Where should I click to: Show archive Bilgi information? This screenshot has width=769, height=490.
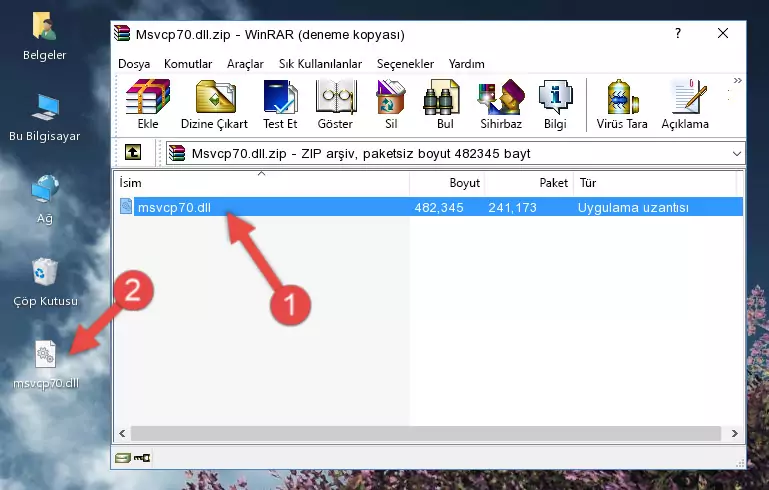pos(555,104)
